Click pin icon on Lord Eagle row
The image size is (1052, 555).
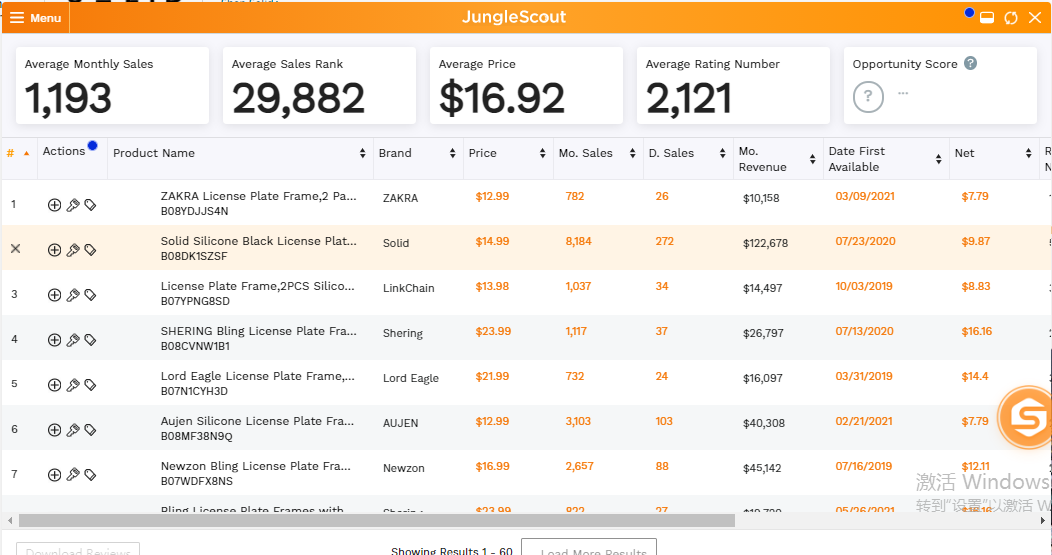(x=72, y=385)
